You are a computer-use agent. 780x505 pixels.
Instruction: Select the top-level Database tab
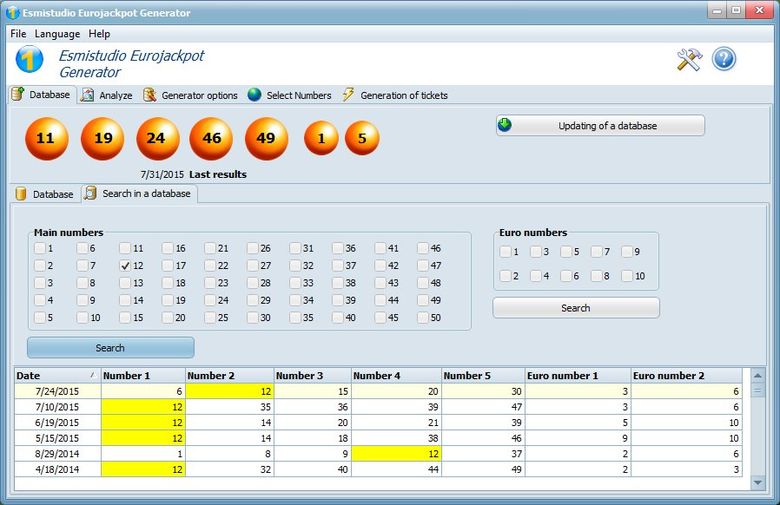[41, 95]
